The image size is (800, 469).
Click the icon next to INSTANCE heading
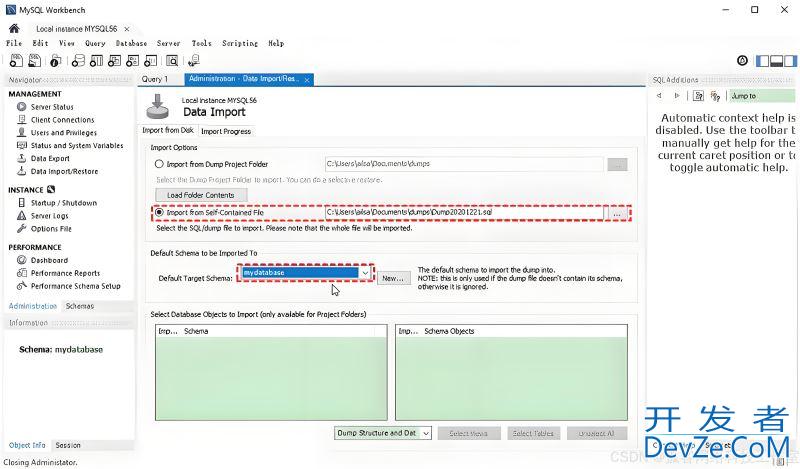point(51,189)
